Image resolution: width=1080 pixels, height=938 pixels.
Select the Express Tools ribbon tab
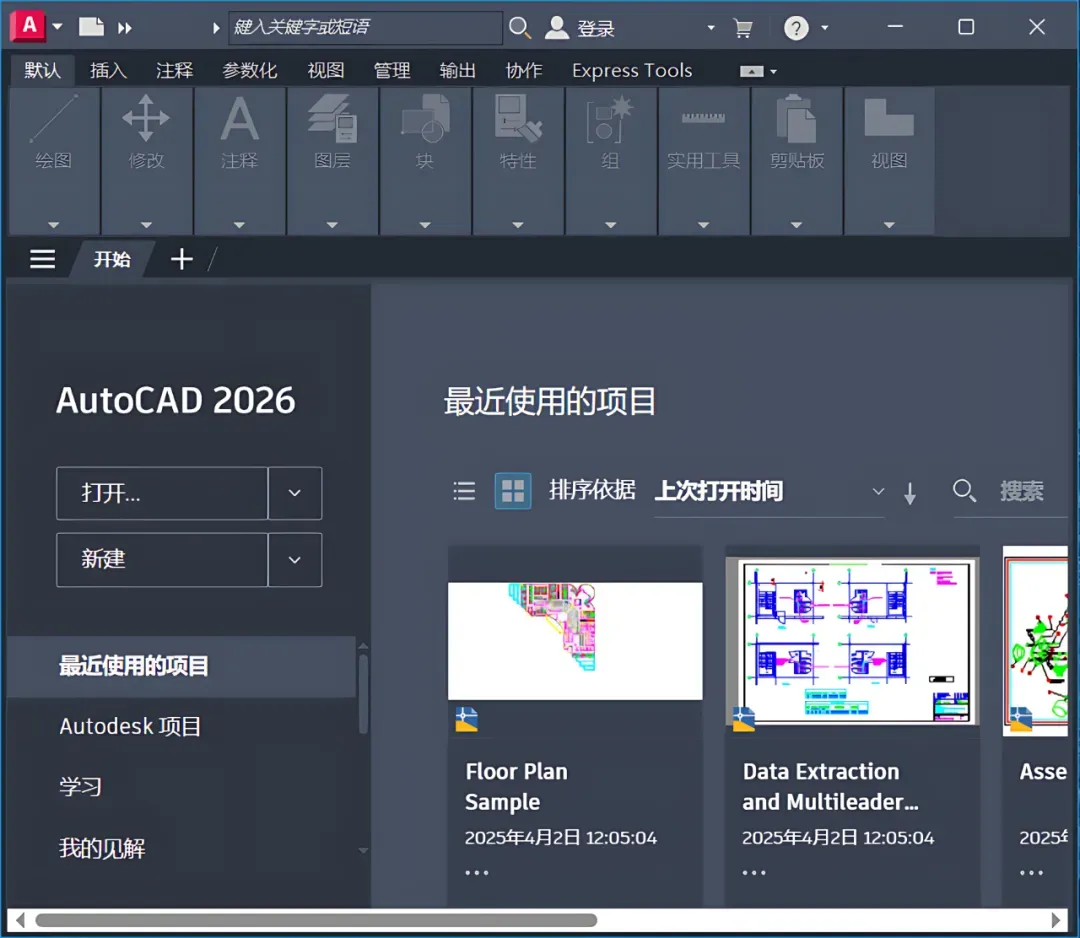tap(632, 70)
